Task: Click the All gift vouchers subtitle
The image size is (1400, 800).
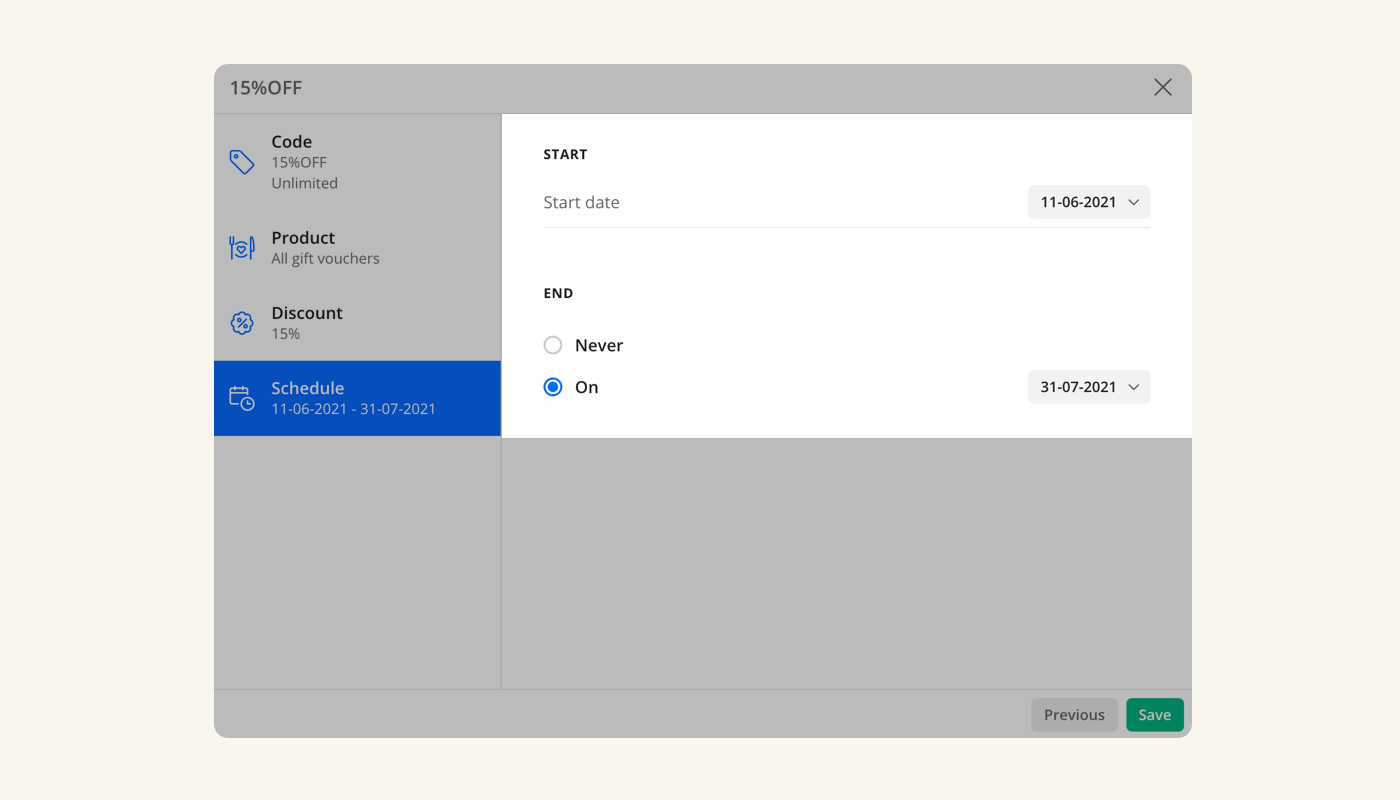Action: click(x=325, y=259)
